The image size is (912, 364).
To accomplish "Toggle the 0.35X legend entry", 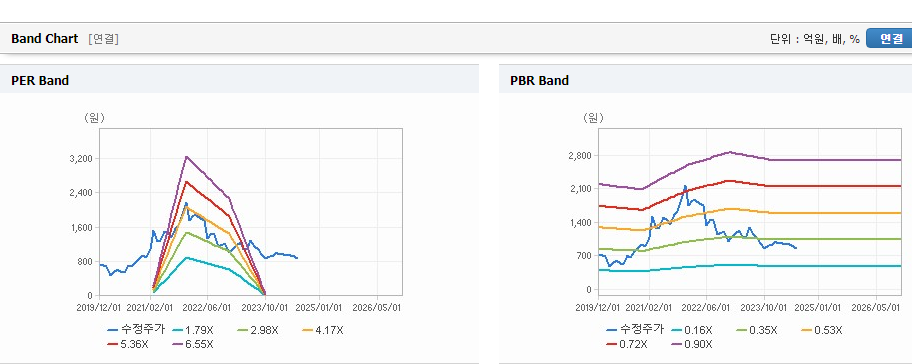I will click(757, 330).
